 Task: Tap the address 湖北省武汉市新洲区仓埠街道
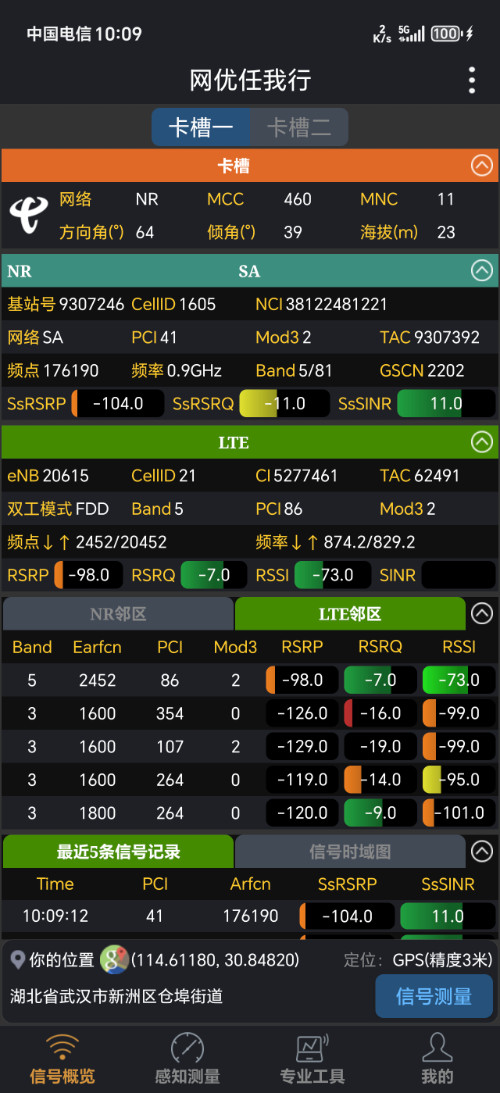coord(116,997)
